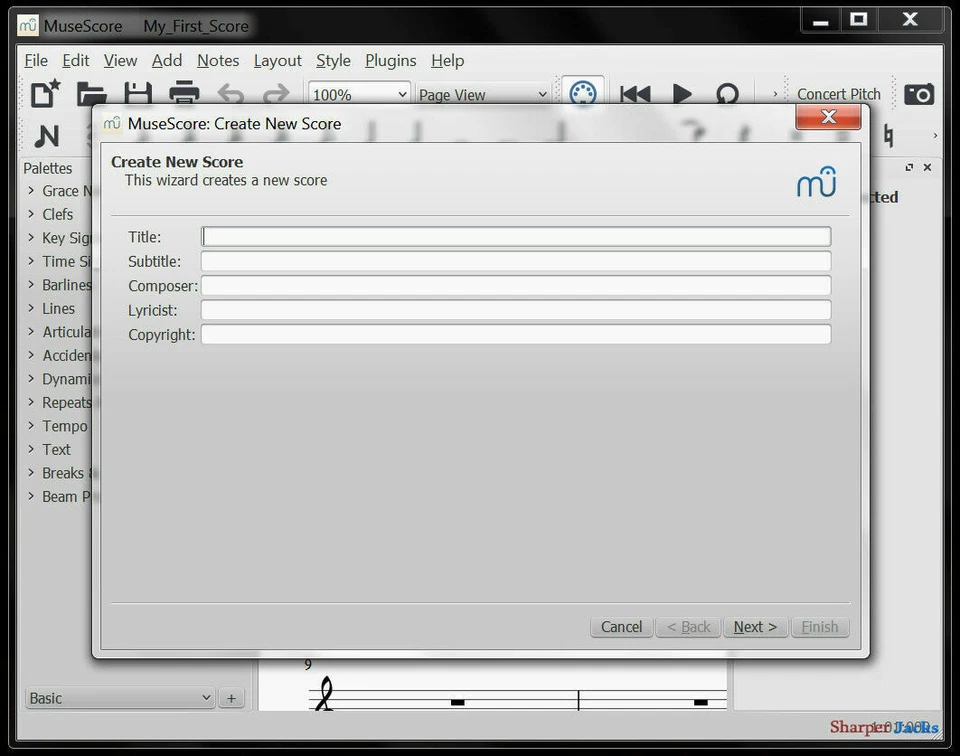Print the score
This screenshot has width=960, height=756.
[183, 92]
